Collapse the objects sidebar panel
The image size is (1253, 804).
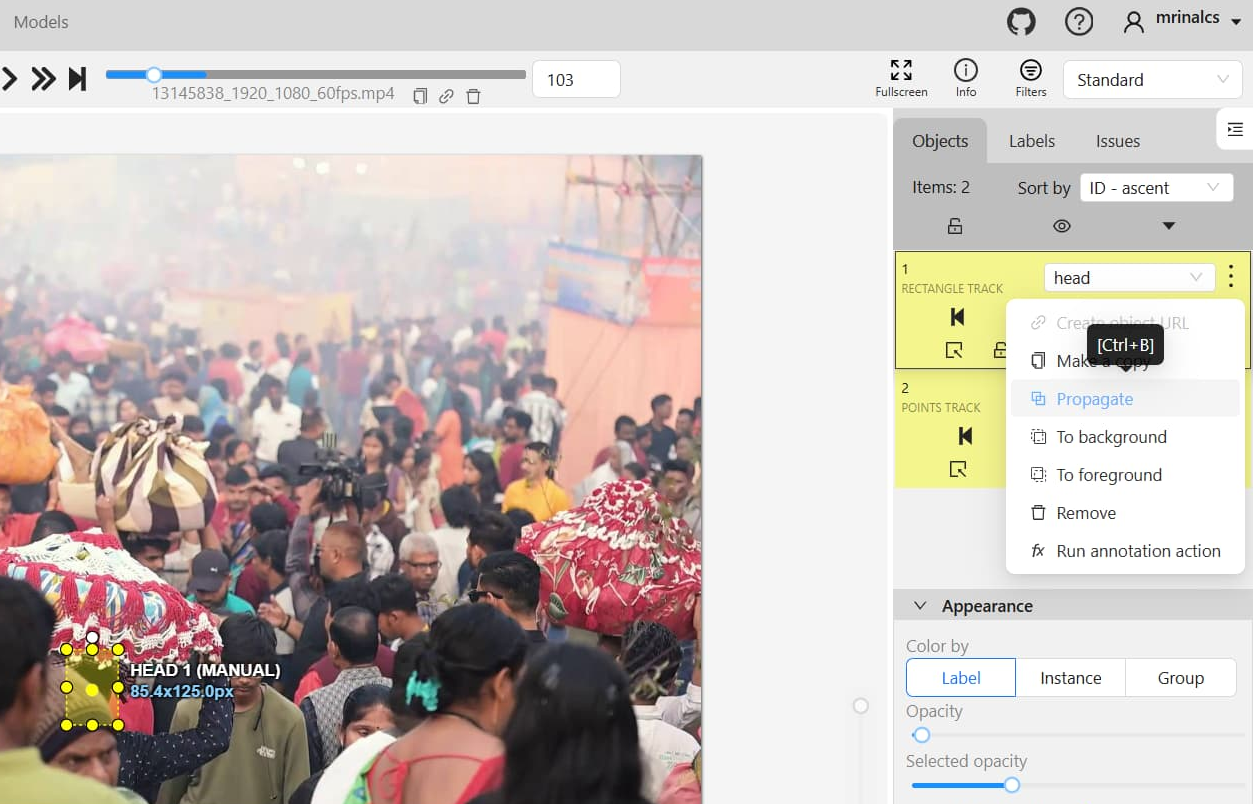coord(1235,129)
